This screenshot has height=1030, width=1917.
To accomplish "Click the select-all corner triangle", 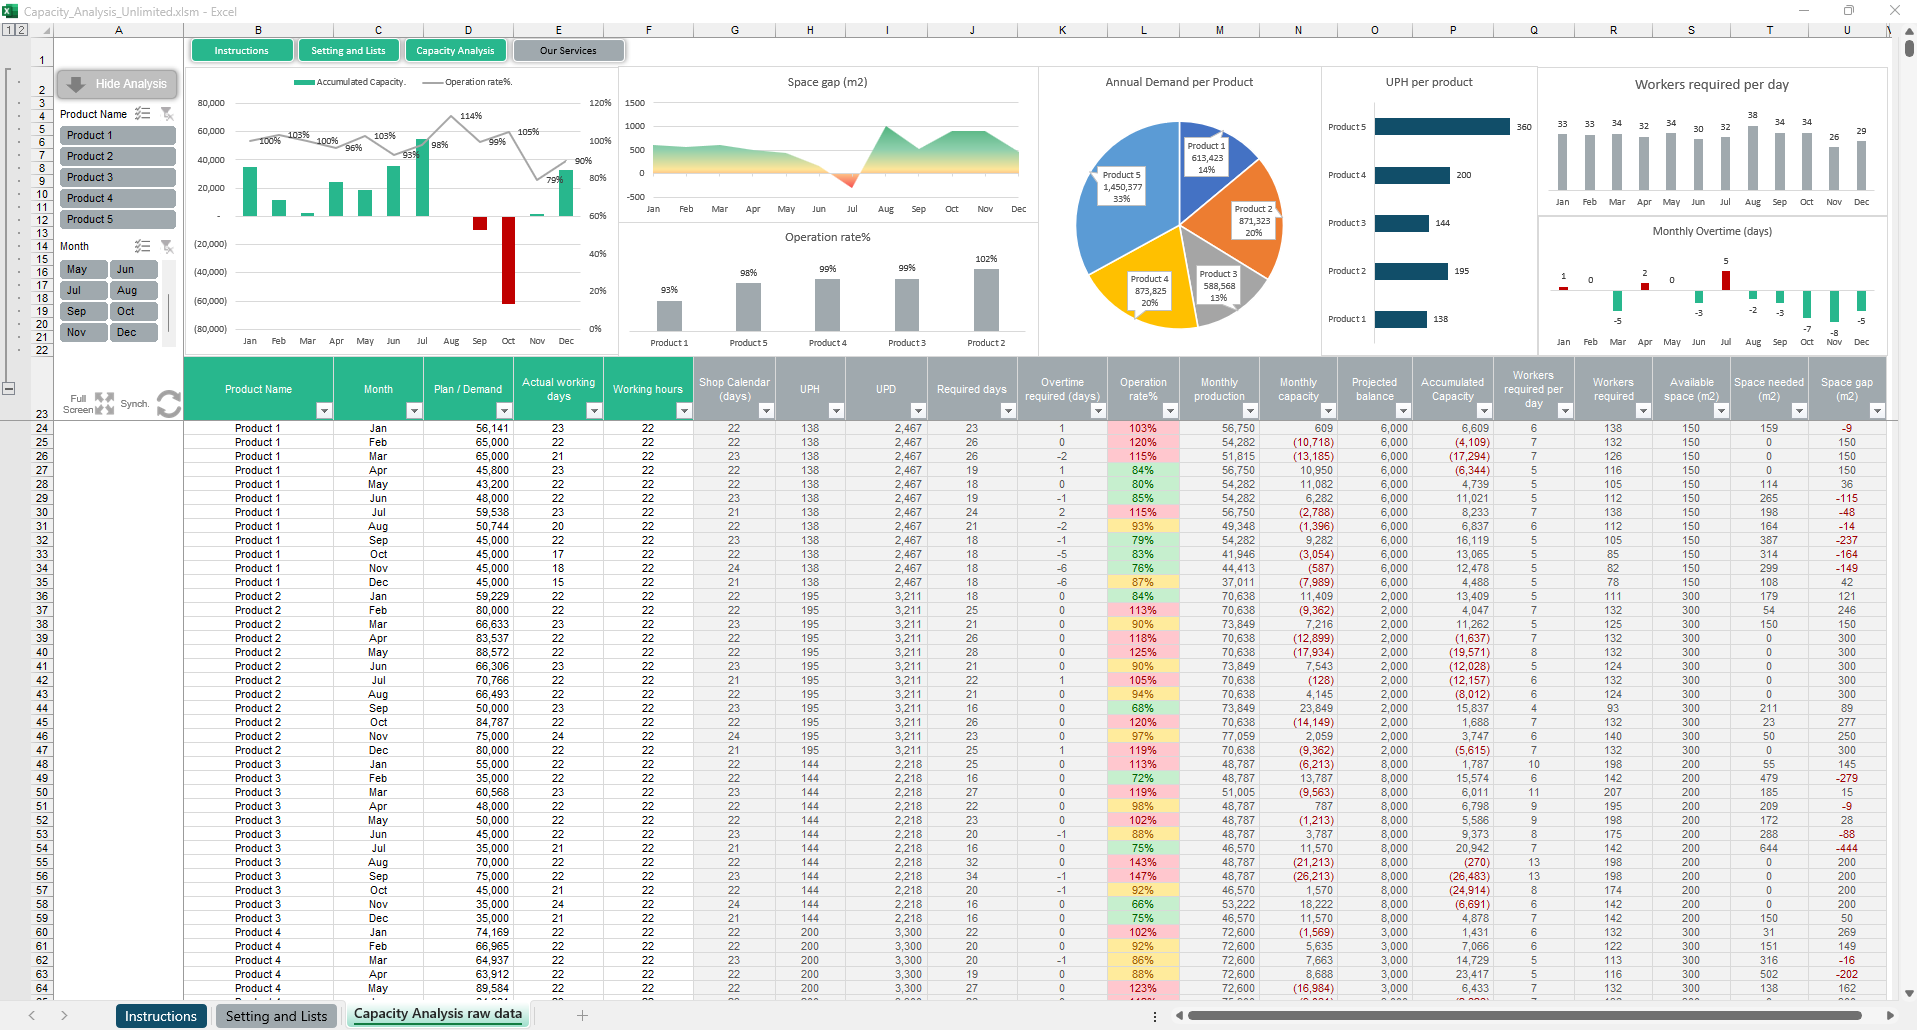I will pyautogui.click(x=43, y=31).
